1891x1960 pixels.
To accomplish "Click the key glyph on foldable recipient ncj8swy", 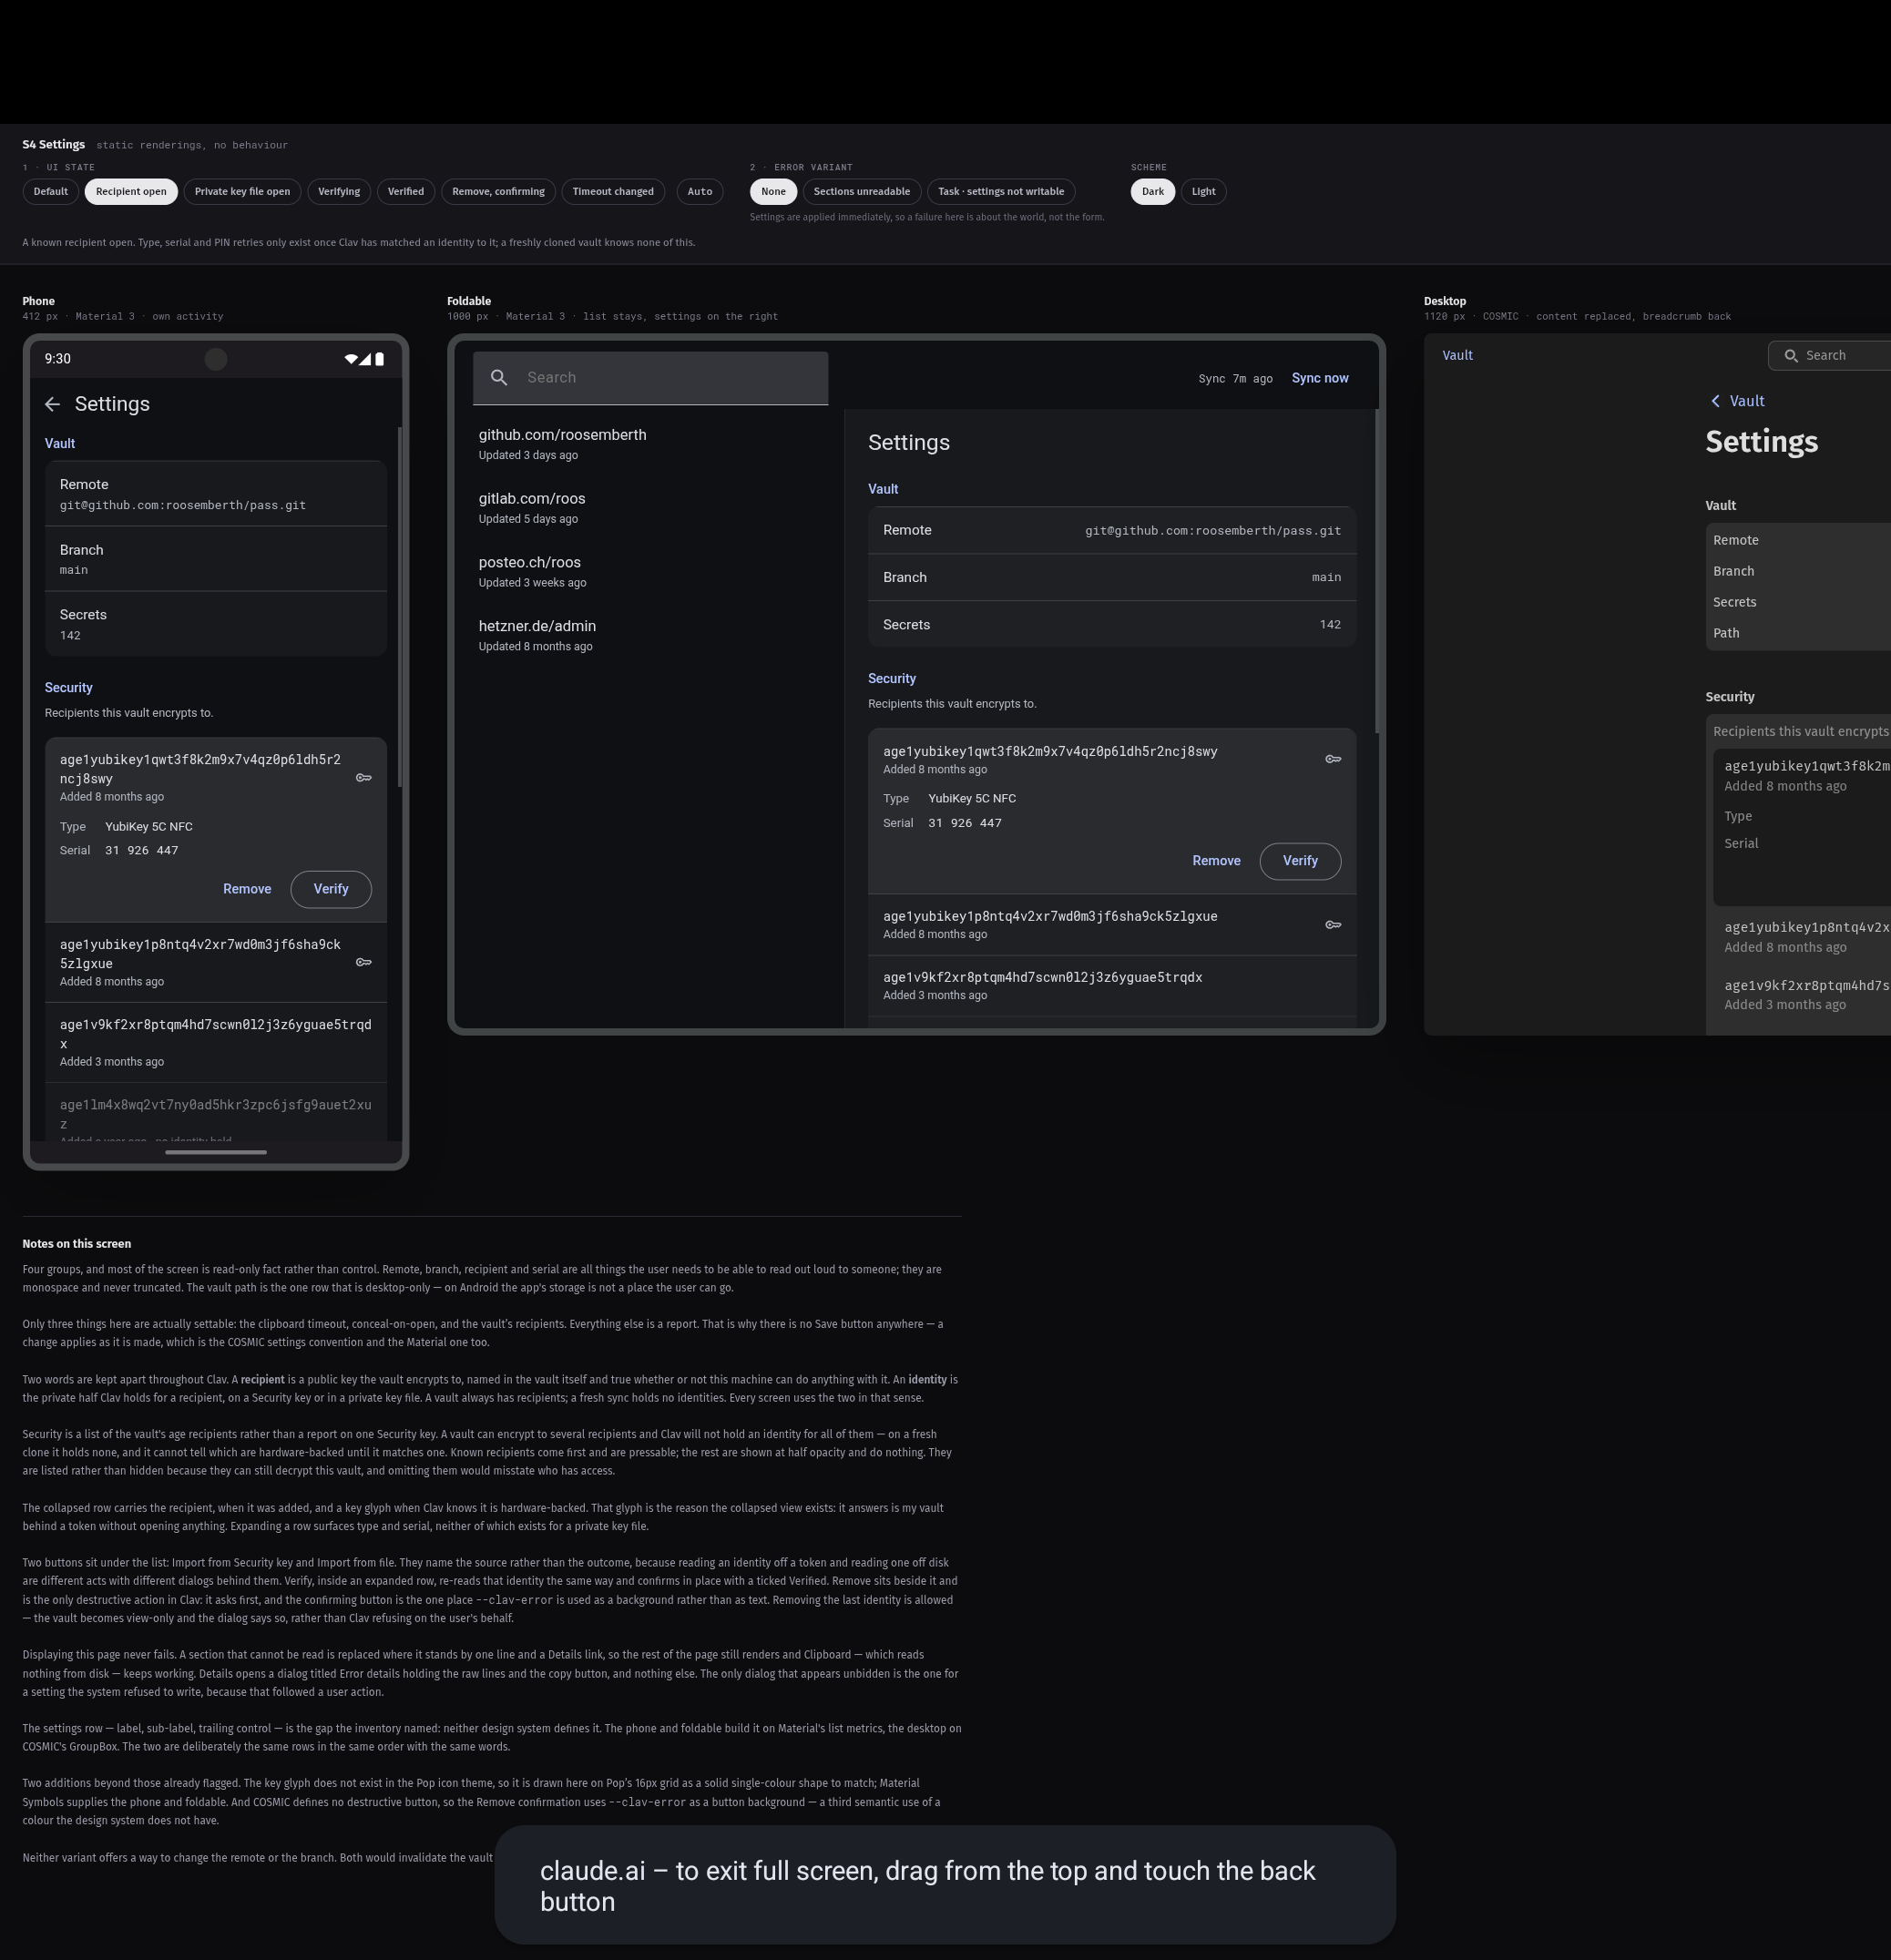I will pyautogui.click(x=1333, y=759).
